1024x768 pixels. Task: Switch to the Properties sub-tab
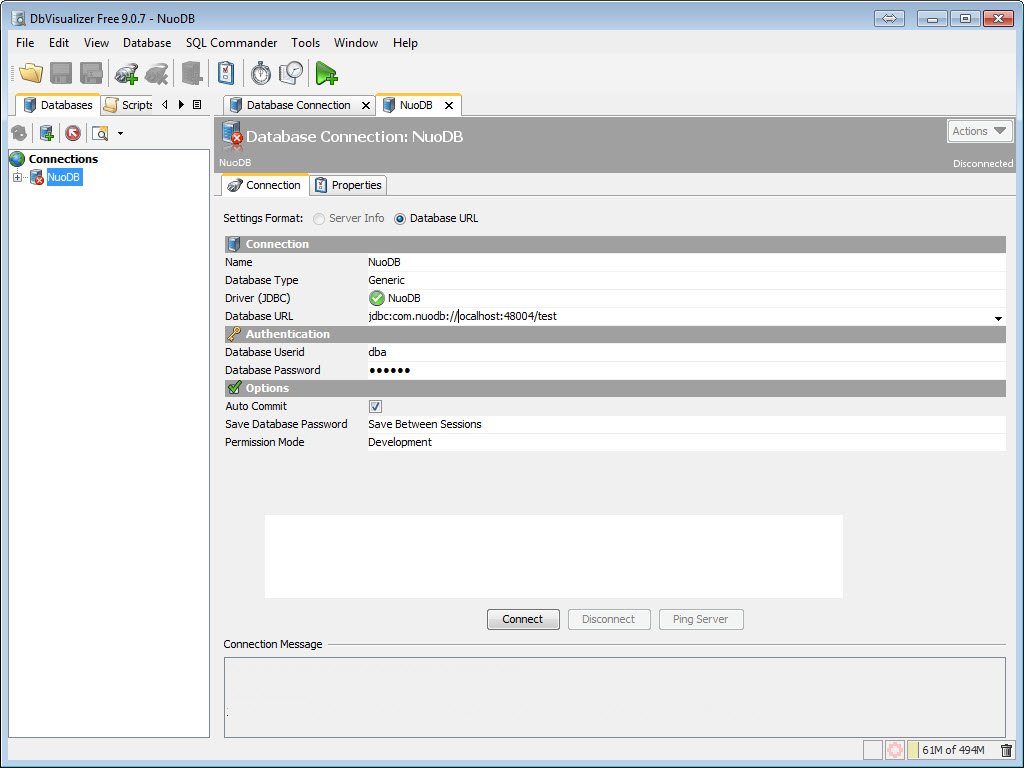[x=348, y=185]
